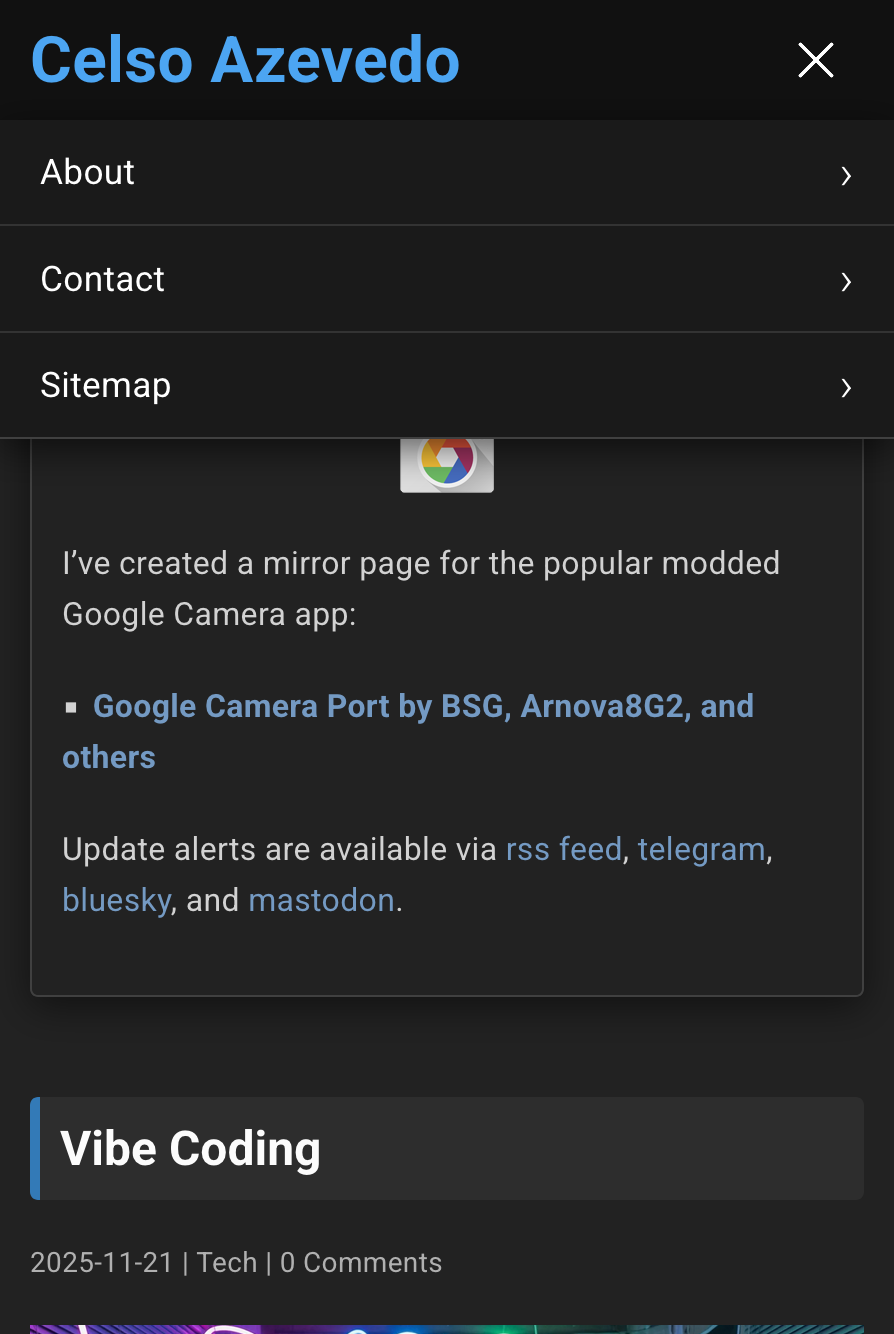Viewport: 894px width, 1334px height.
Task: Select the Sitemap menu item
Action: click(x=106, y=385)
